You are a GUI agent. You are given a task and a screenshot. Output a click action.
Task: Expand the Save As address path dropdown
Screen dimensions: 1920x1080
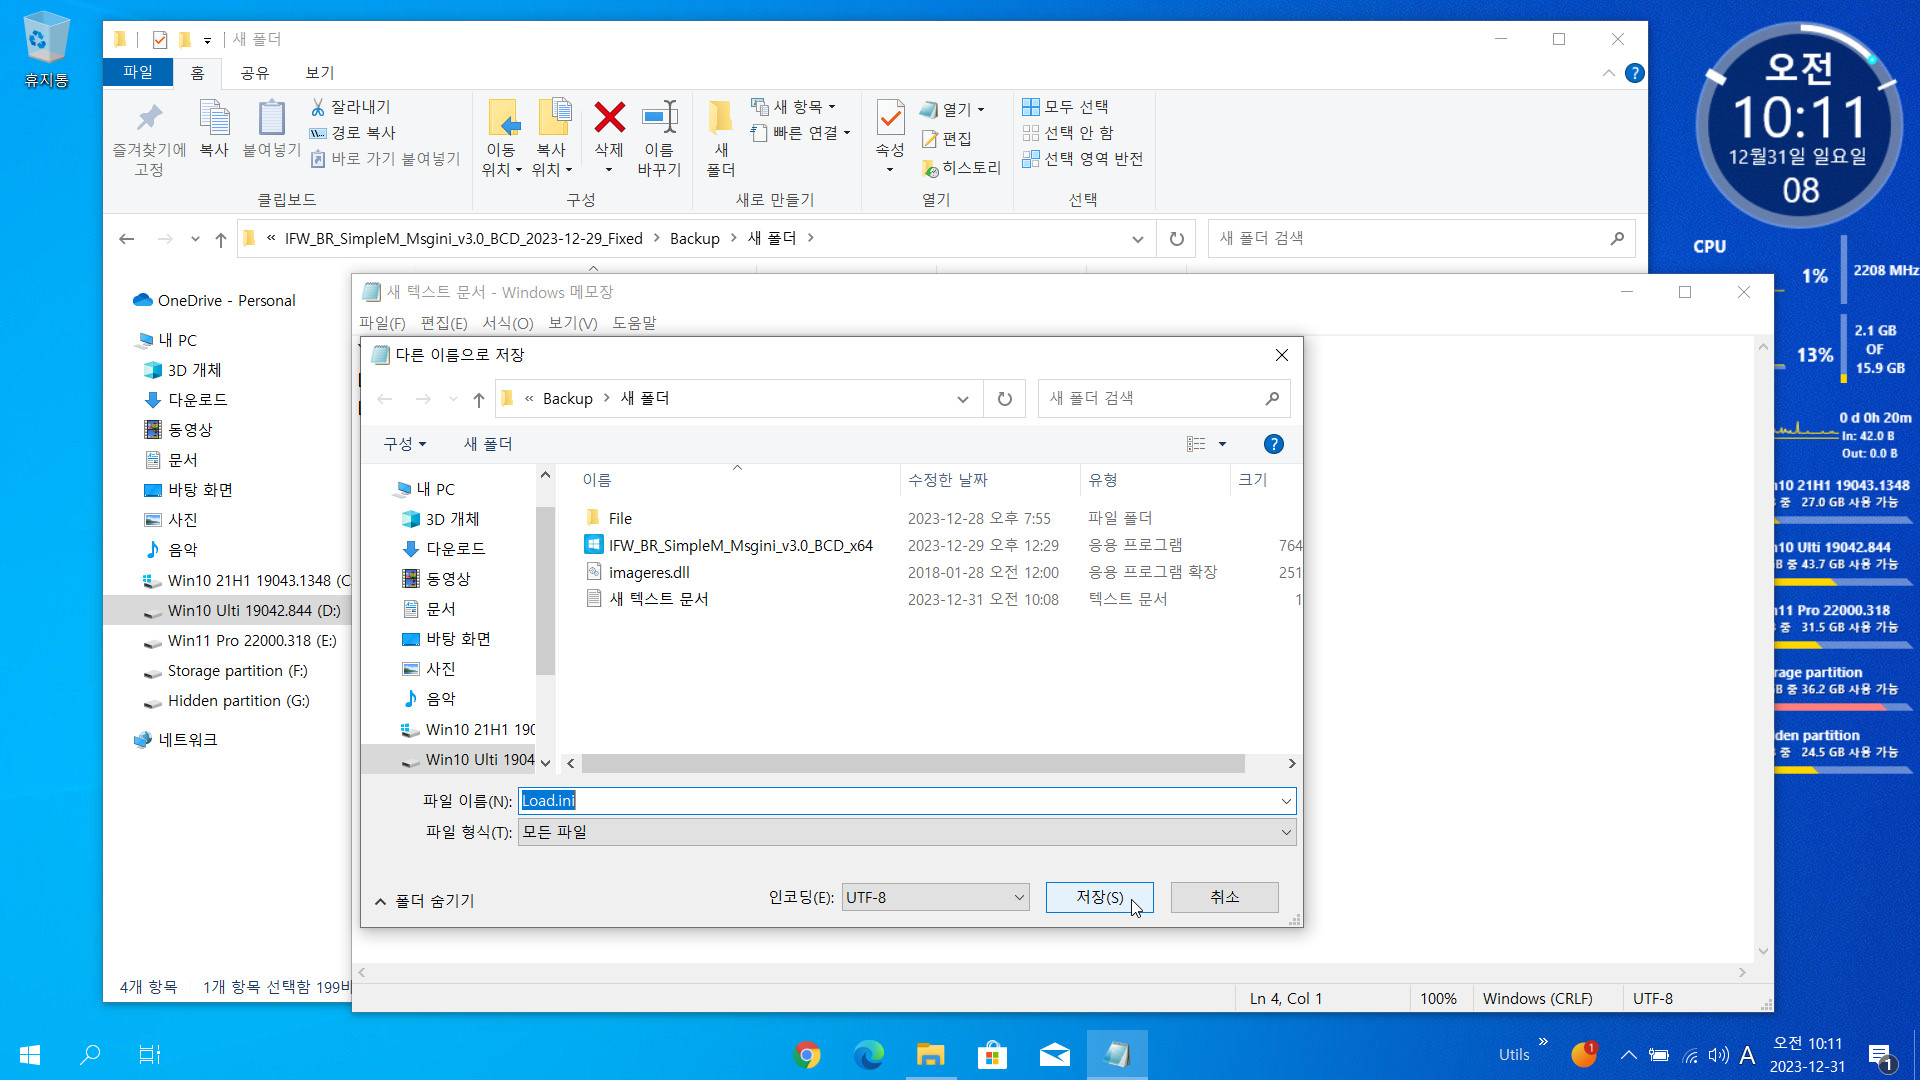tap(962, 399)
